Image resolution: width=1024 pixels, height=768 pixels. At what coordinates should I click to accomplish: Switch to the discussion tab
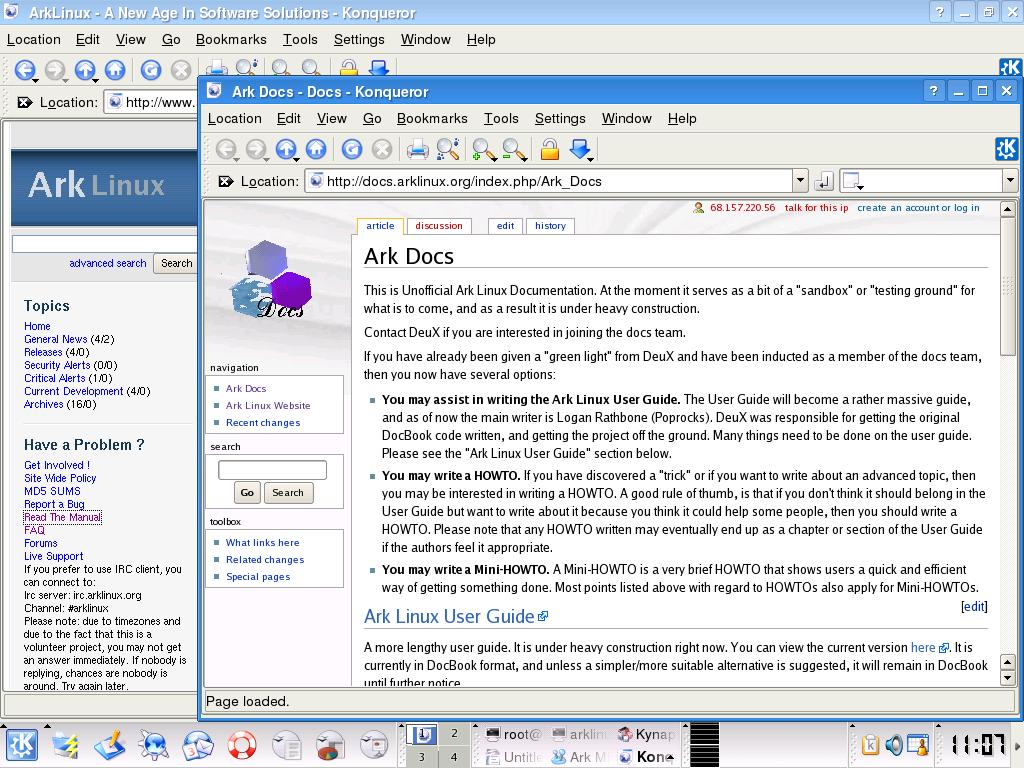click(x=438, y=226)
